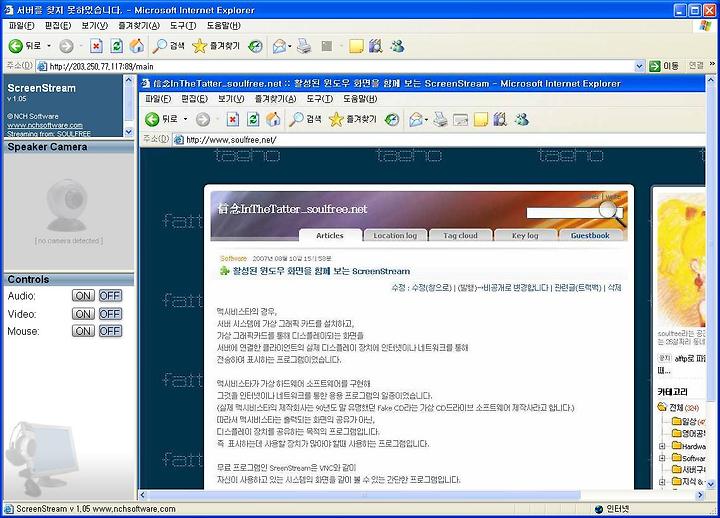Click the 이동 (Go) button by the address bar

coord(664,66)
